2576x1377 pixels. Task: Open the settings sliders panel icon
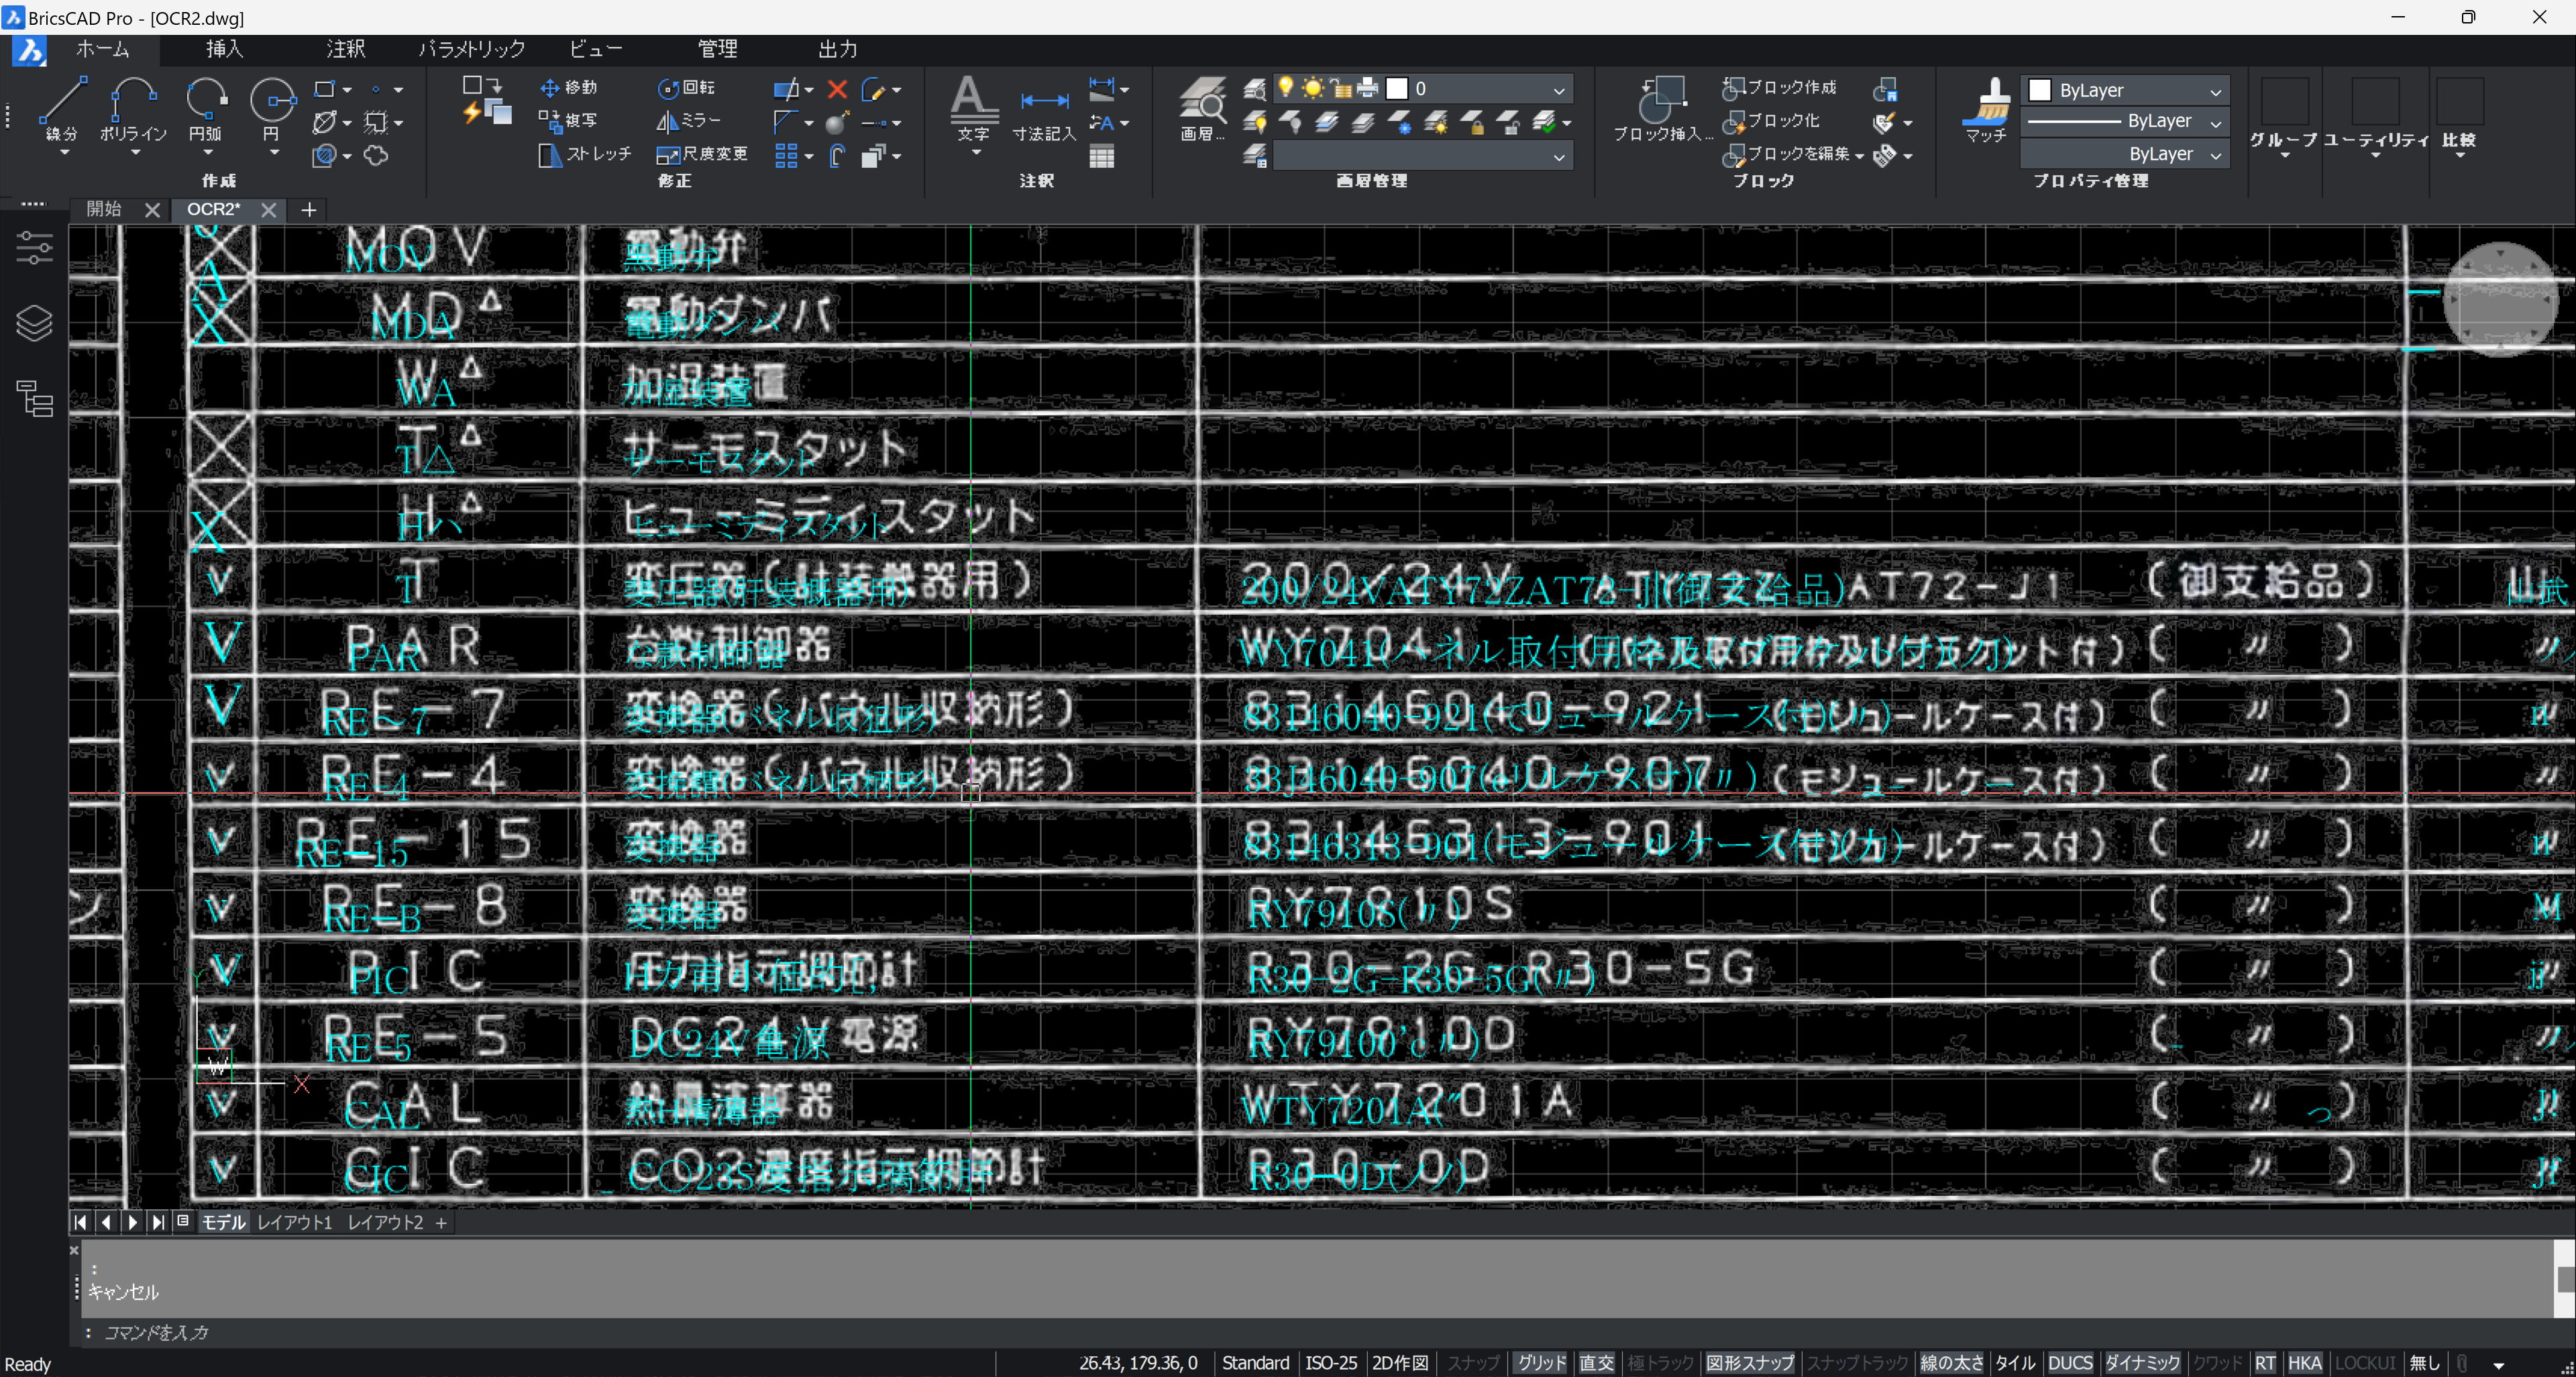(x=35, y=248)
